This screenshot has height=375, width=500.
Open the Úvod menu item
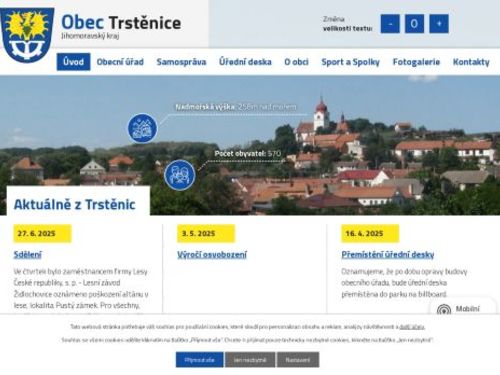73,62
